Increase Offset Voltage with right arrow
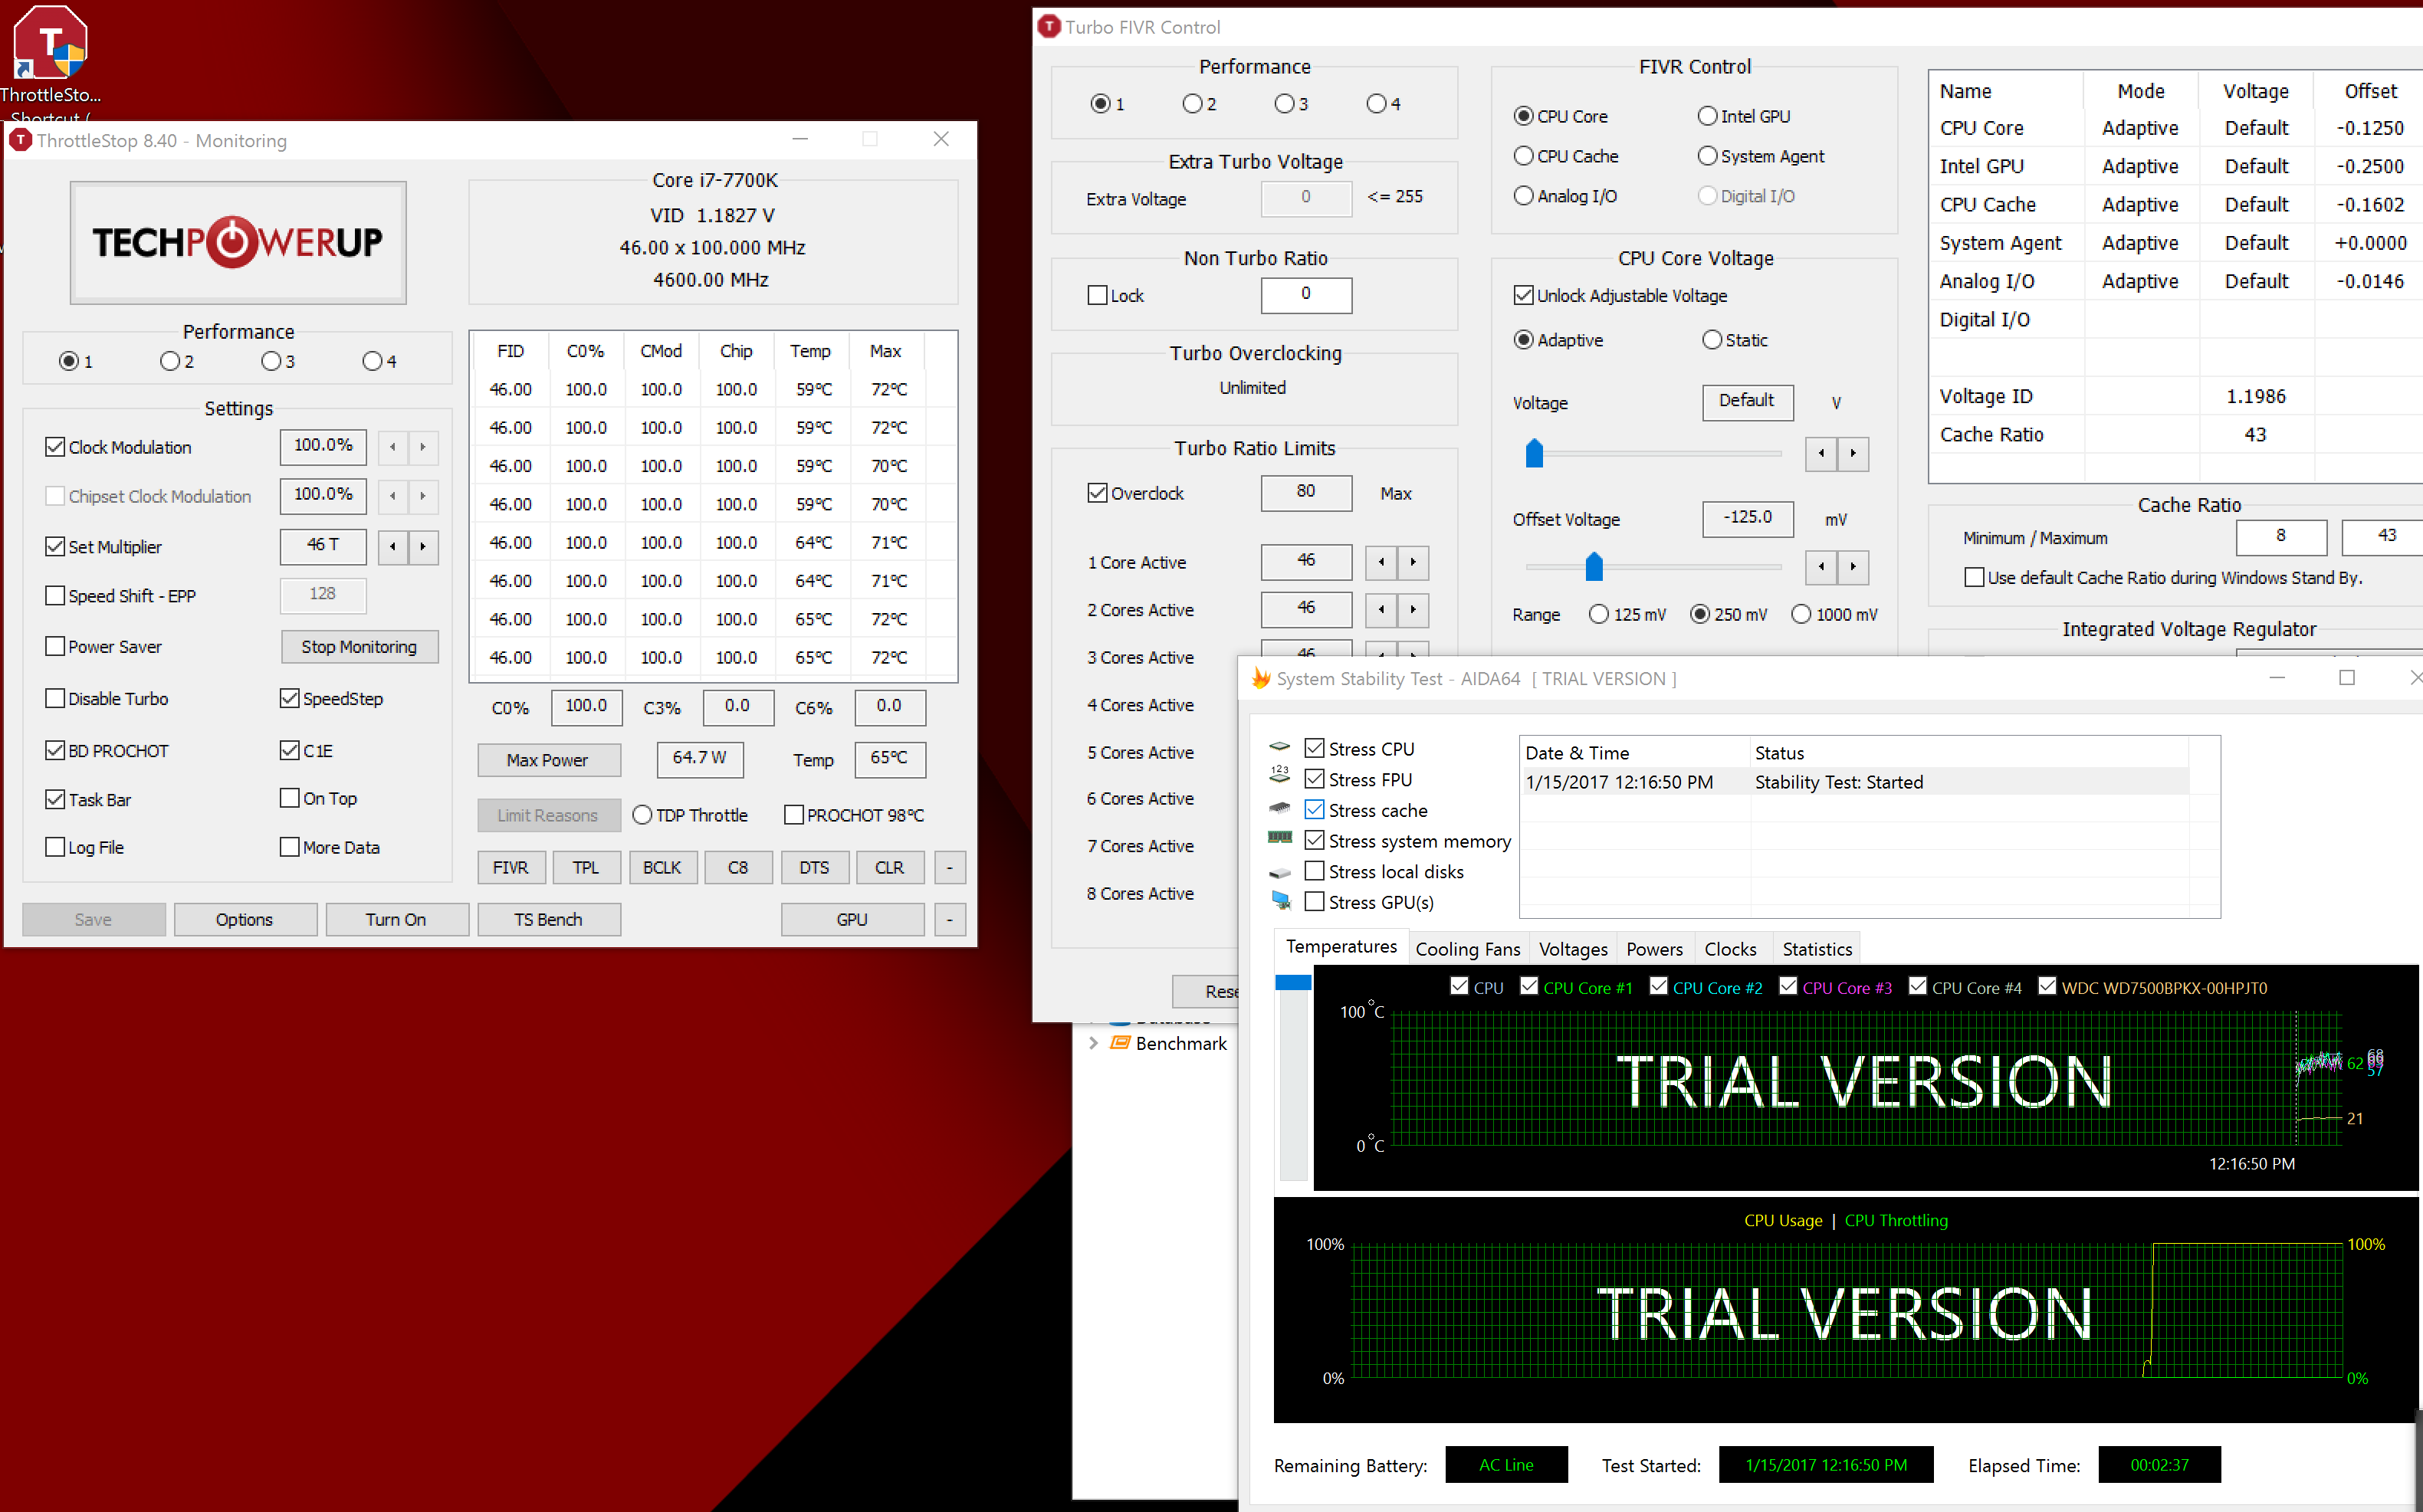The width and height of the screenshot is (2423, 1512). (1853, 567)
